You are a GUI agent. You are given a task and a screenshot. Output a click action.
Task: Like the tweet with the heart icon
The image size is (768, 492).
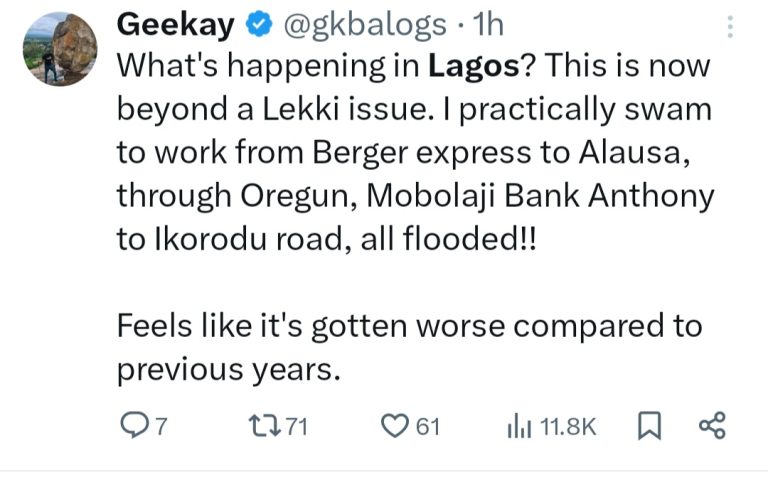pyautogui.click(x=397, y=427)
